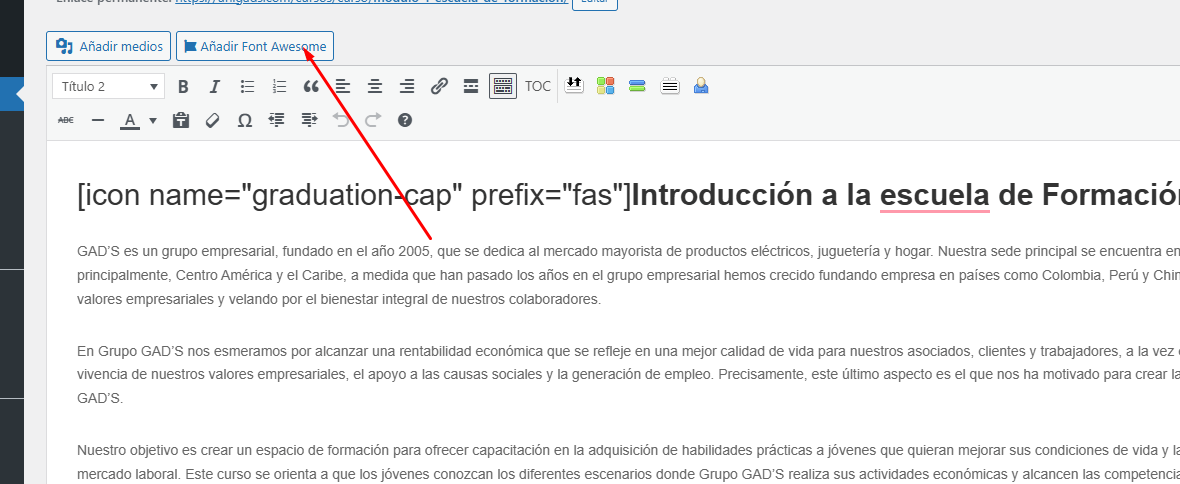1180x484 pixels.
Task: Undo the last edit
Action: point(341,120)
